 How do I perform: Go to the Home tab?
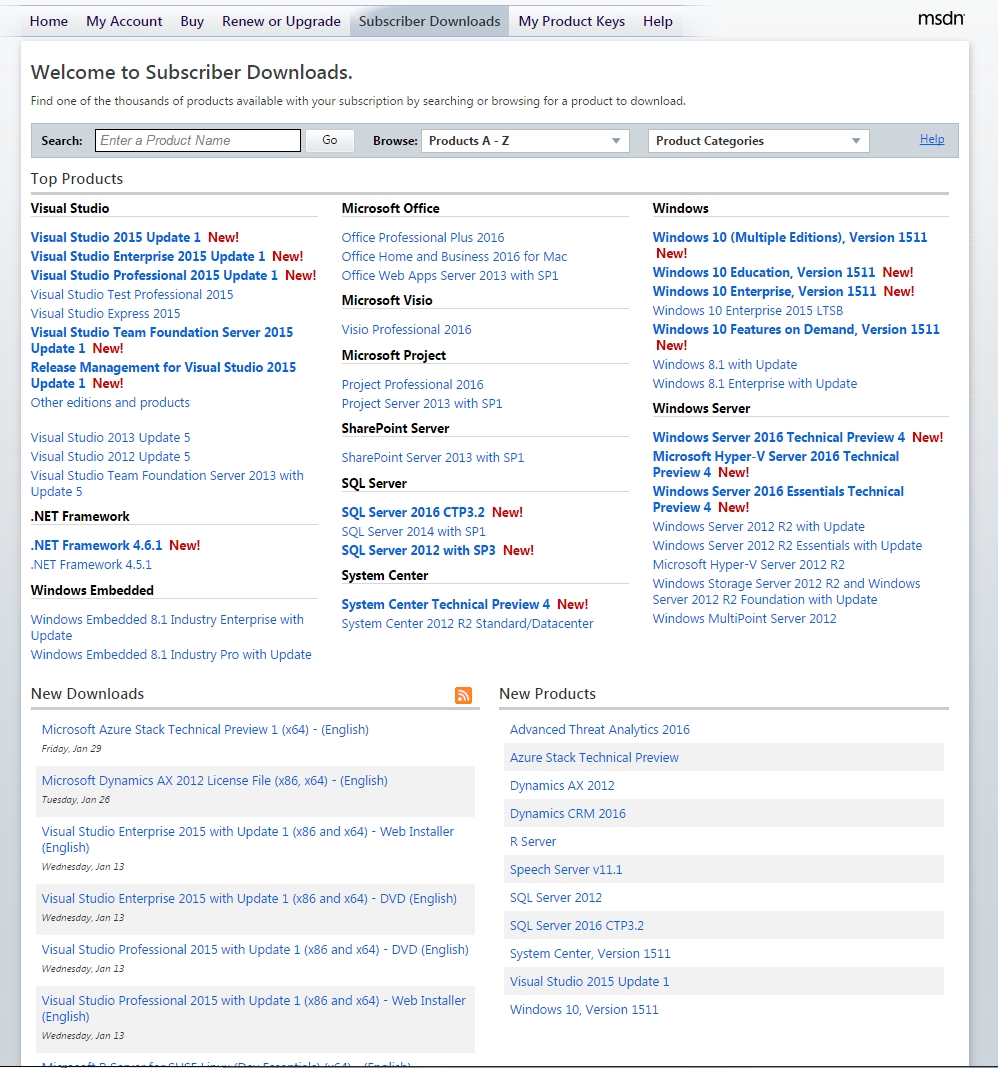point(48,21)
